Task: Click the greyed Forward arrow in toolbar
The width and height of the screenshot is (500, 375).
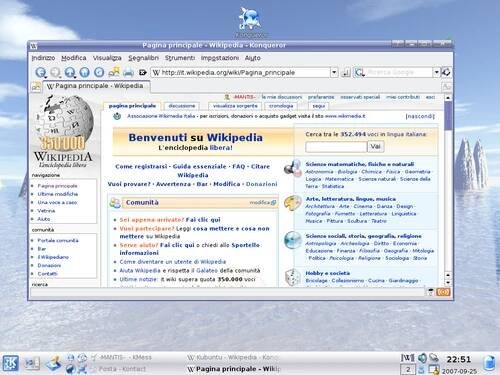Action: (55, 72)
